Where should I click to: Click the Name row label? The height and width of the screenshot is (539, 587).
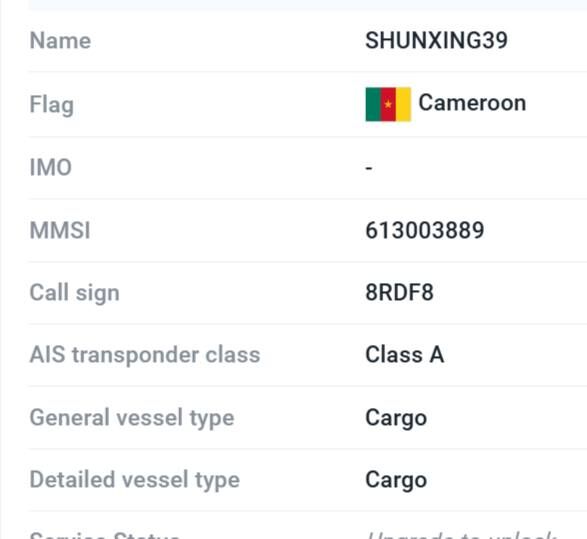coord(60,40)
